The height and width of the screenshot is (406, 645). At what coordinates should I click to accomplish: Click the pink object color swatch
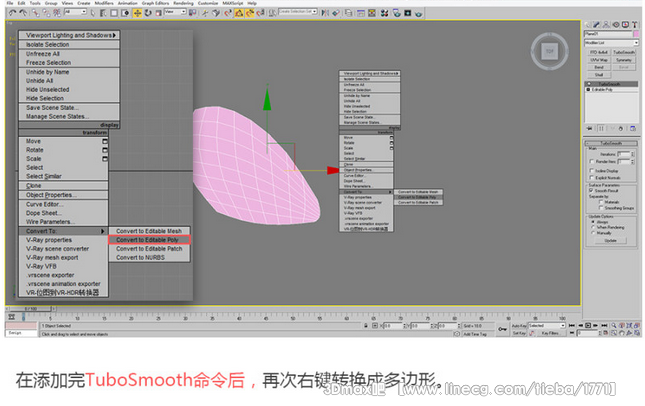pos(636,34)
